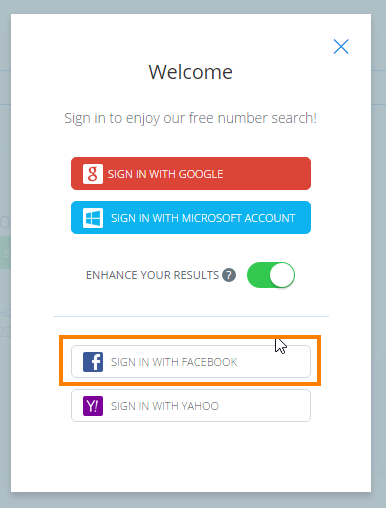
Task: Toggle the Enhance Your Results switch
Action: [271, 275]
